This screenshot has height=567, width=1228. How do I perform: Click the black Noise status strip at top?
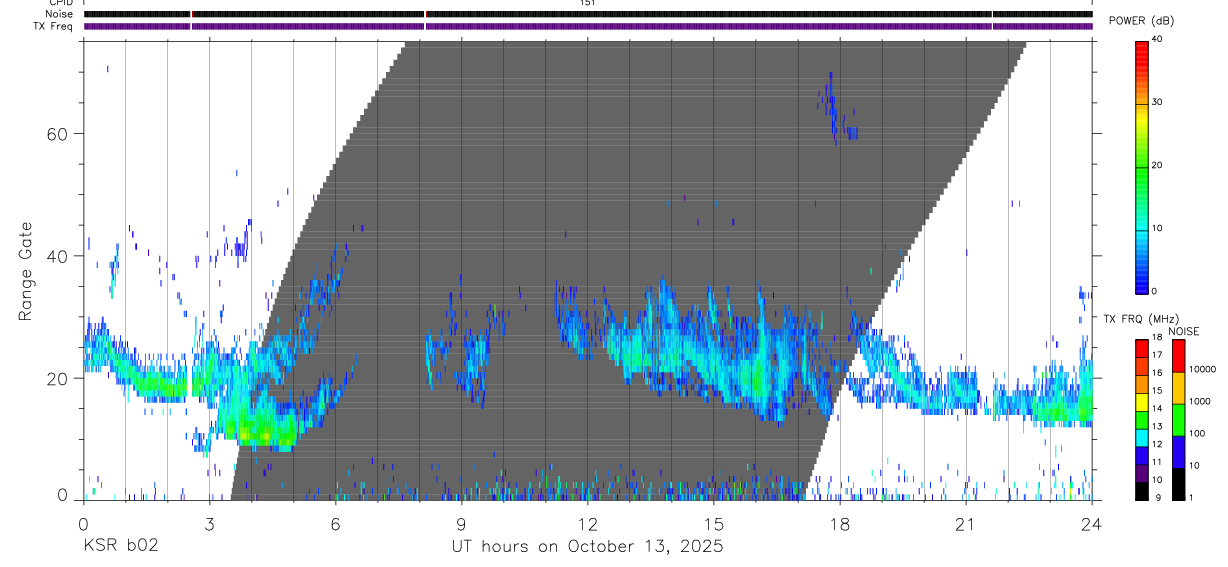[x=588, y=14]
